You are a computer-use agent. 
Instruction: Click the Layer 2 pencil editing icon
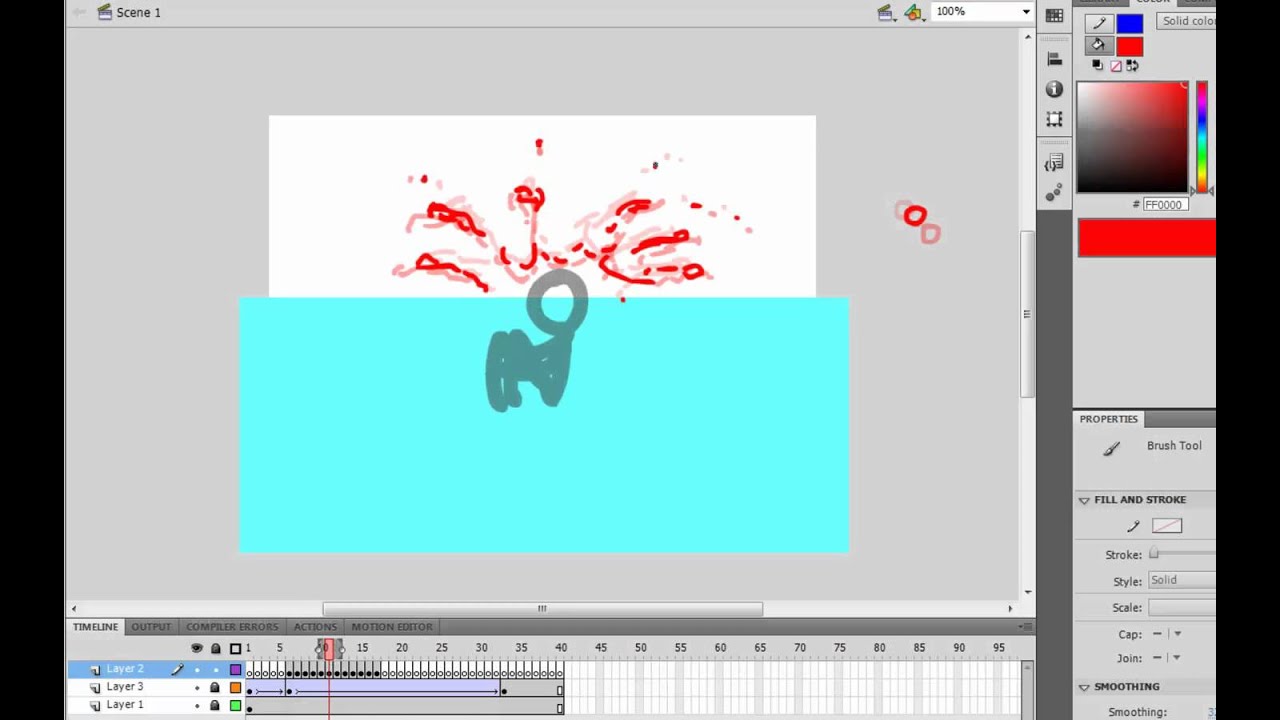[178, 669]
